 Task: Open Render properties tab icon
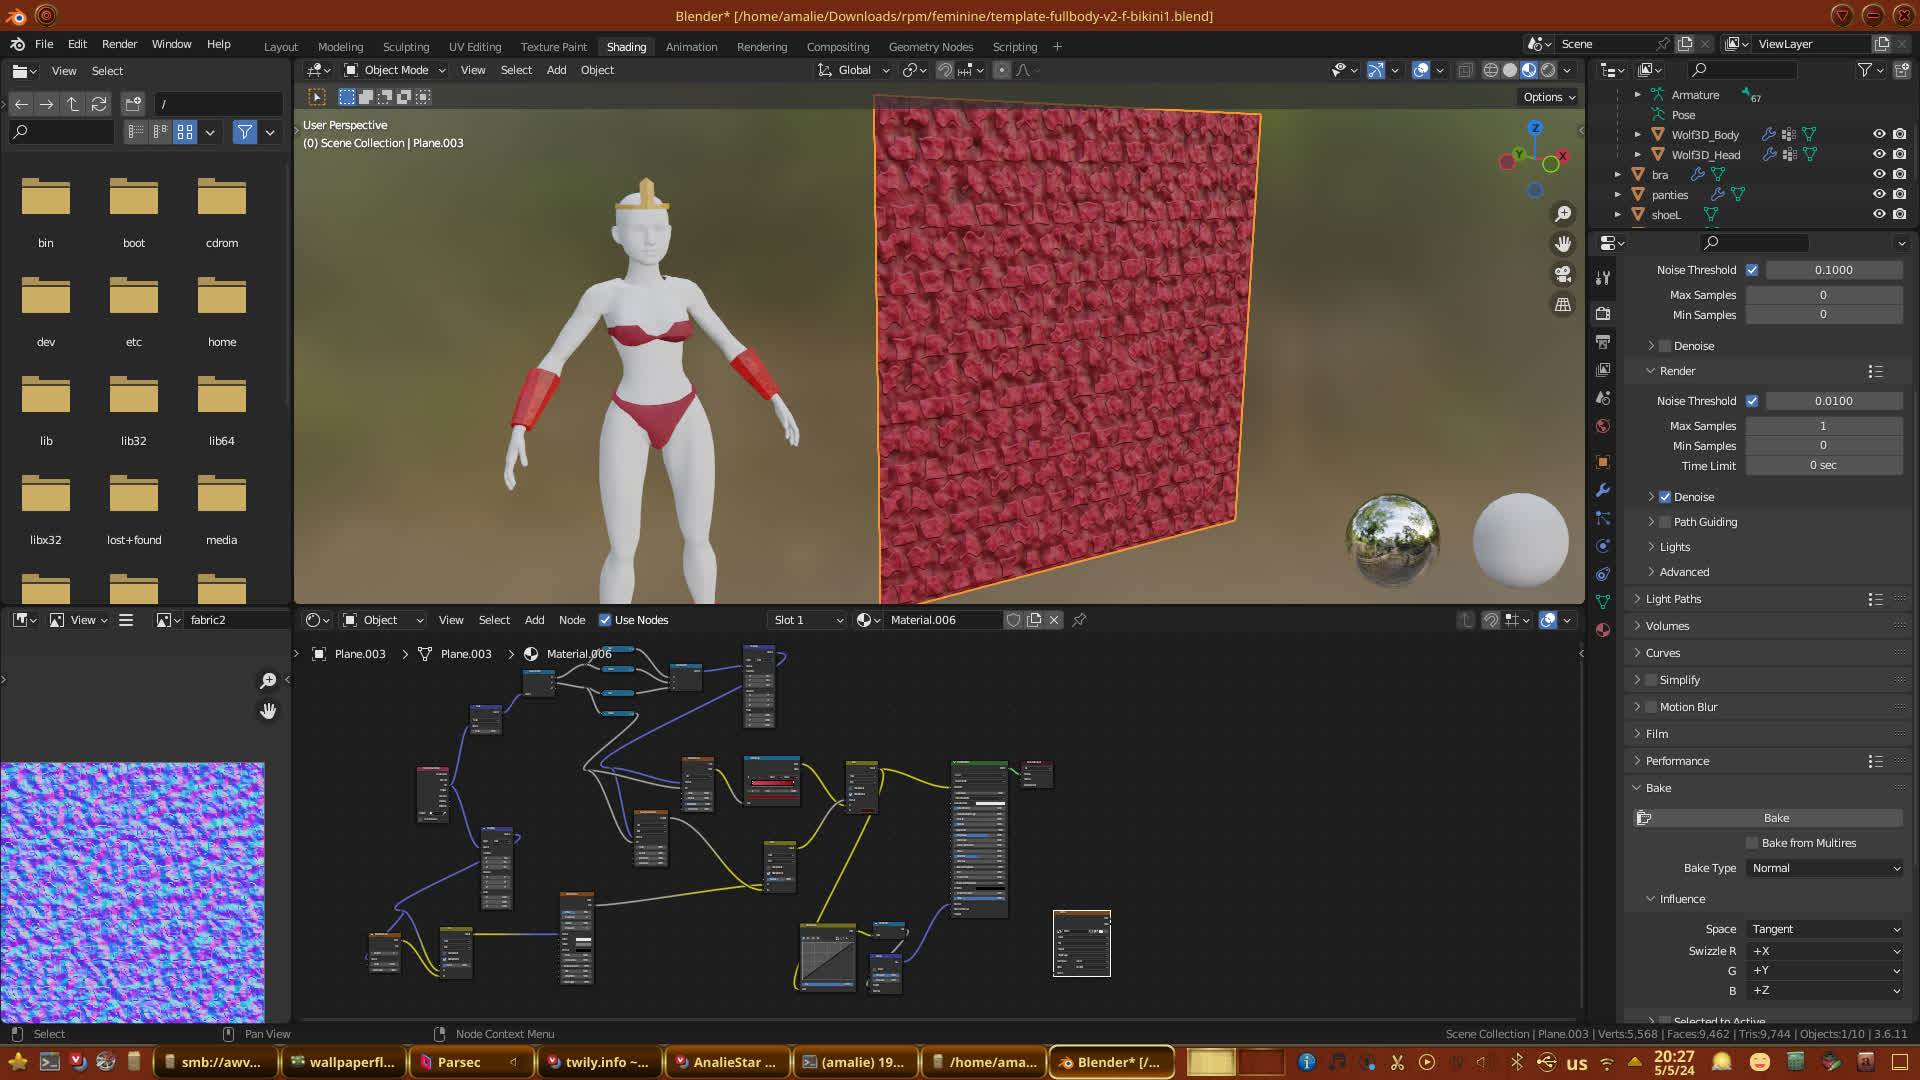(1603, 314)
